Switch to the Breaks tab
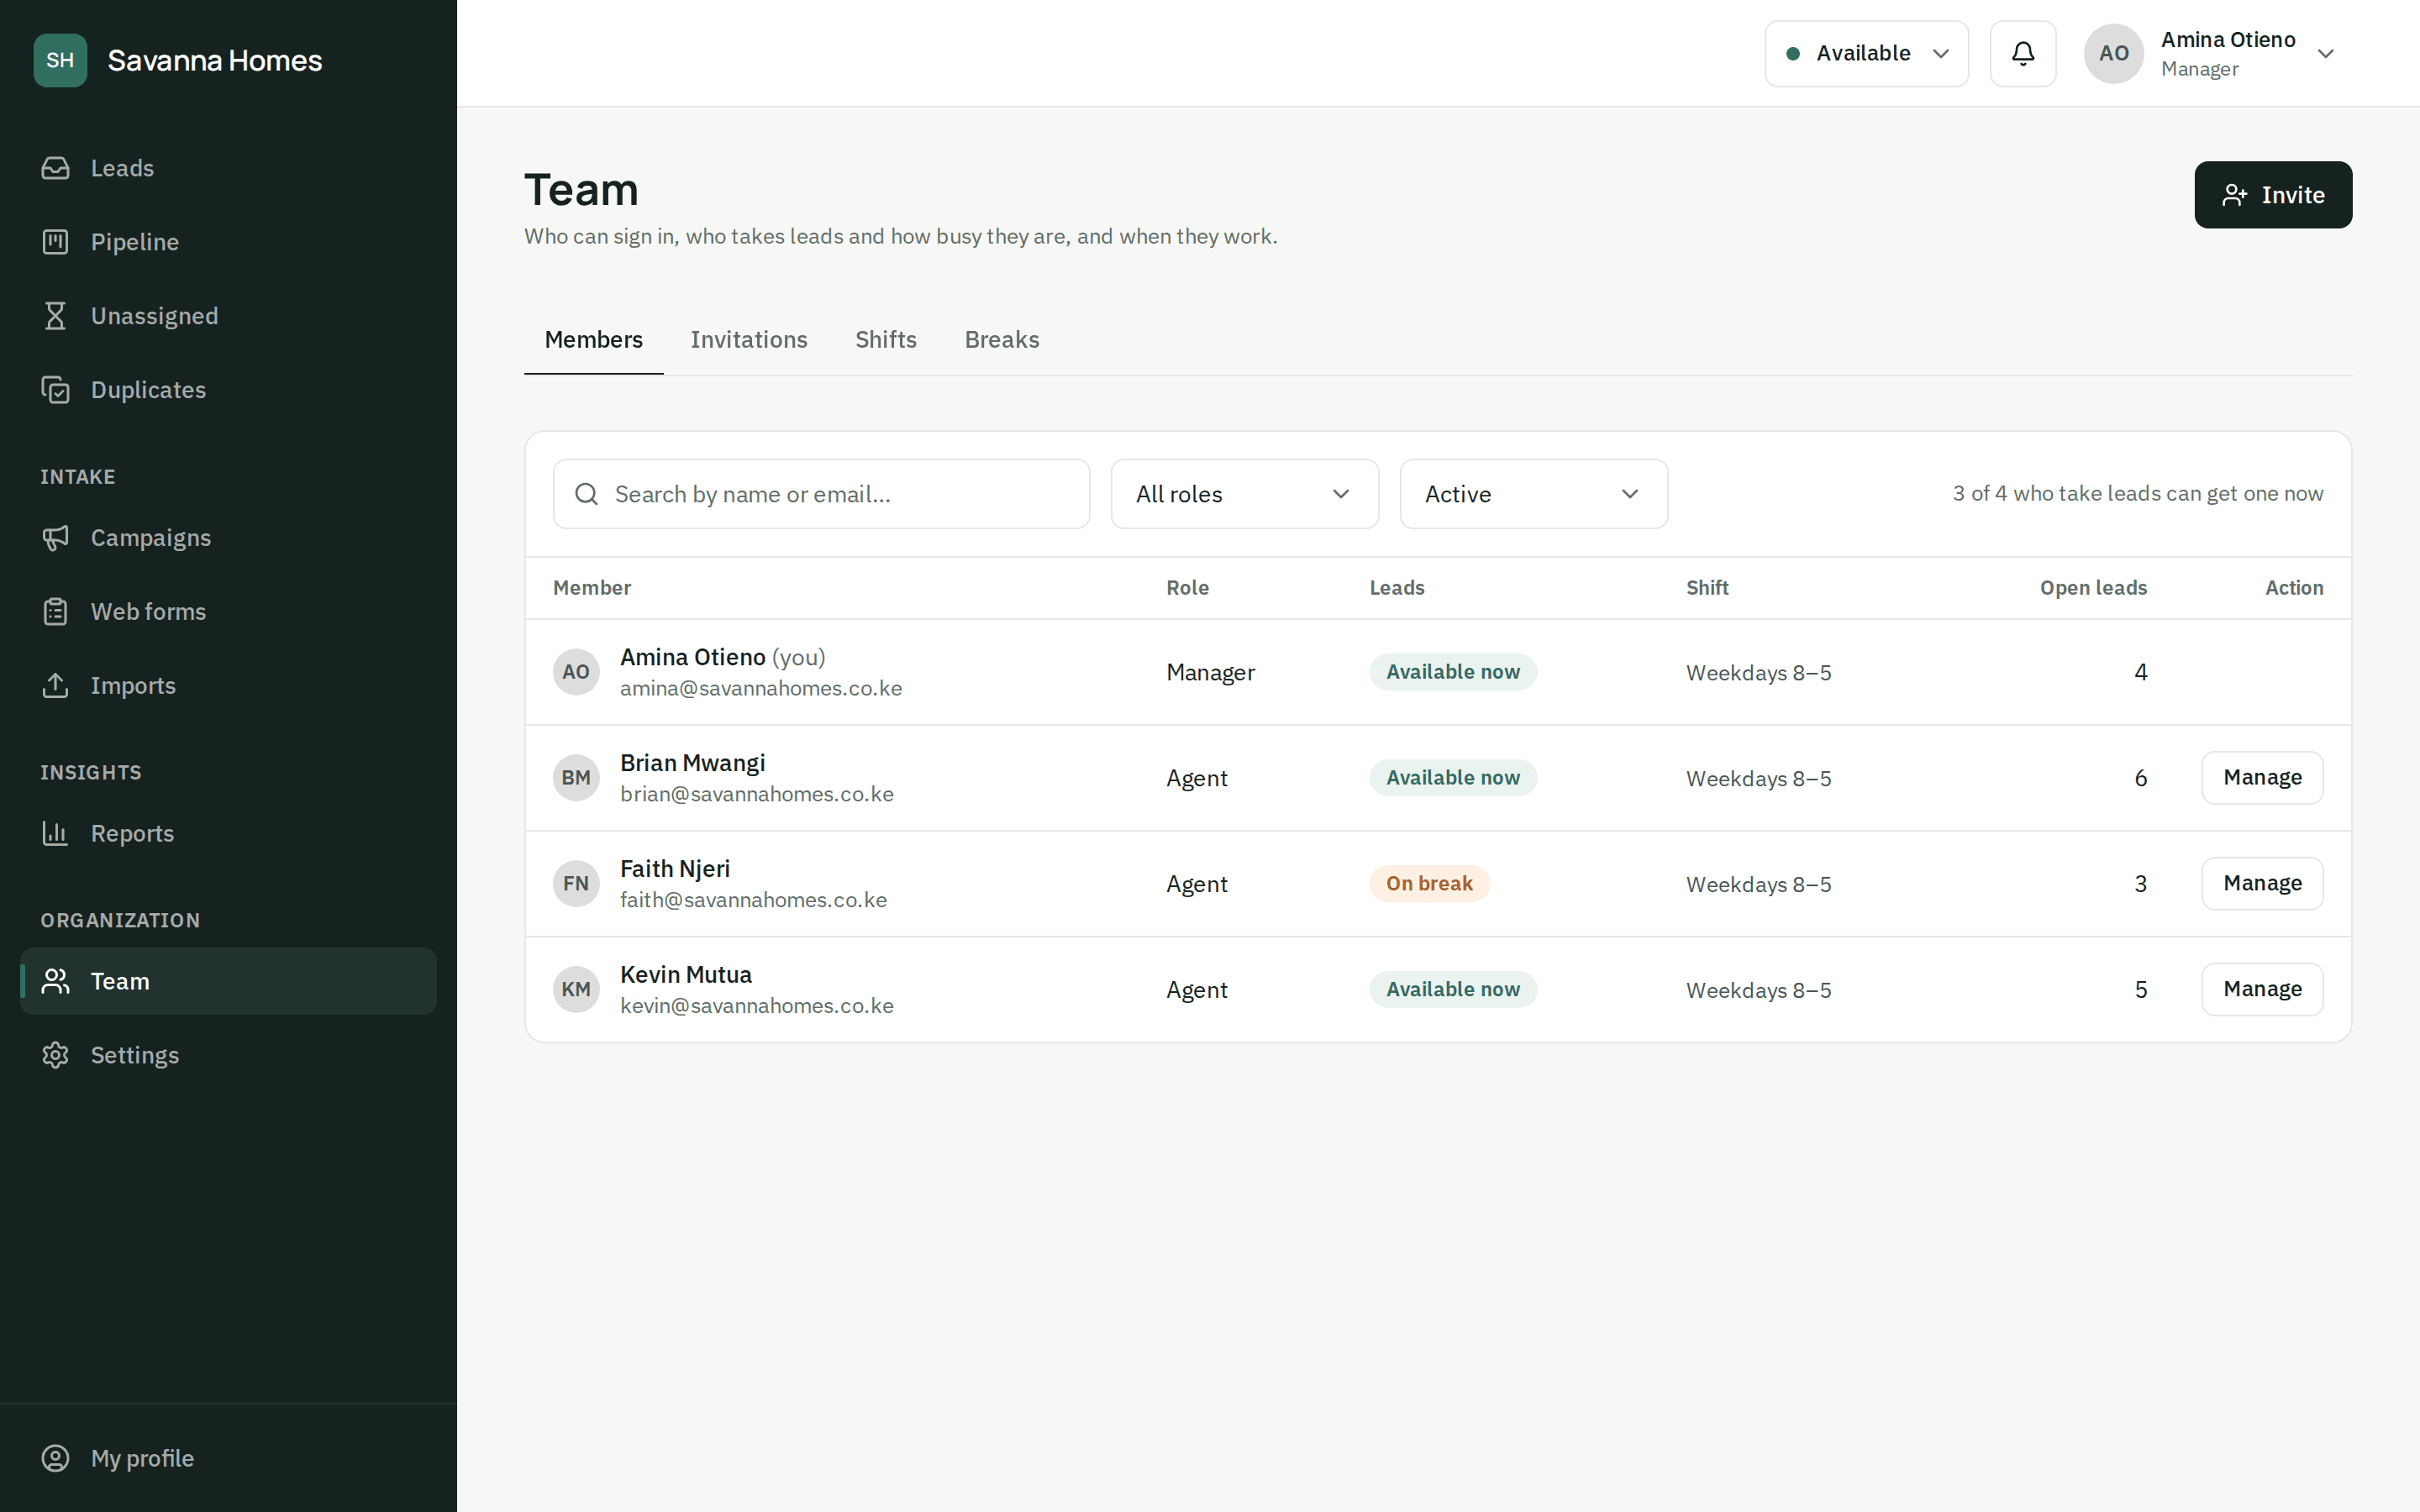The height and width of the screenshot is (1512, 2420). [1001, 340]
